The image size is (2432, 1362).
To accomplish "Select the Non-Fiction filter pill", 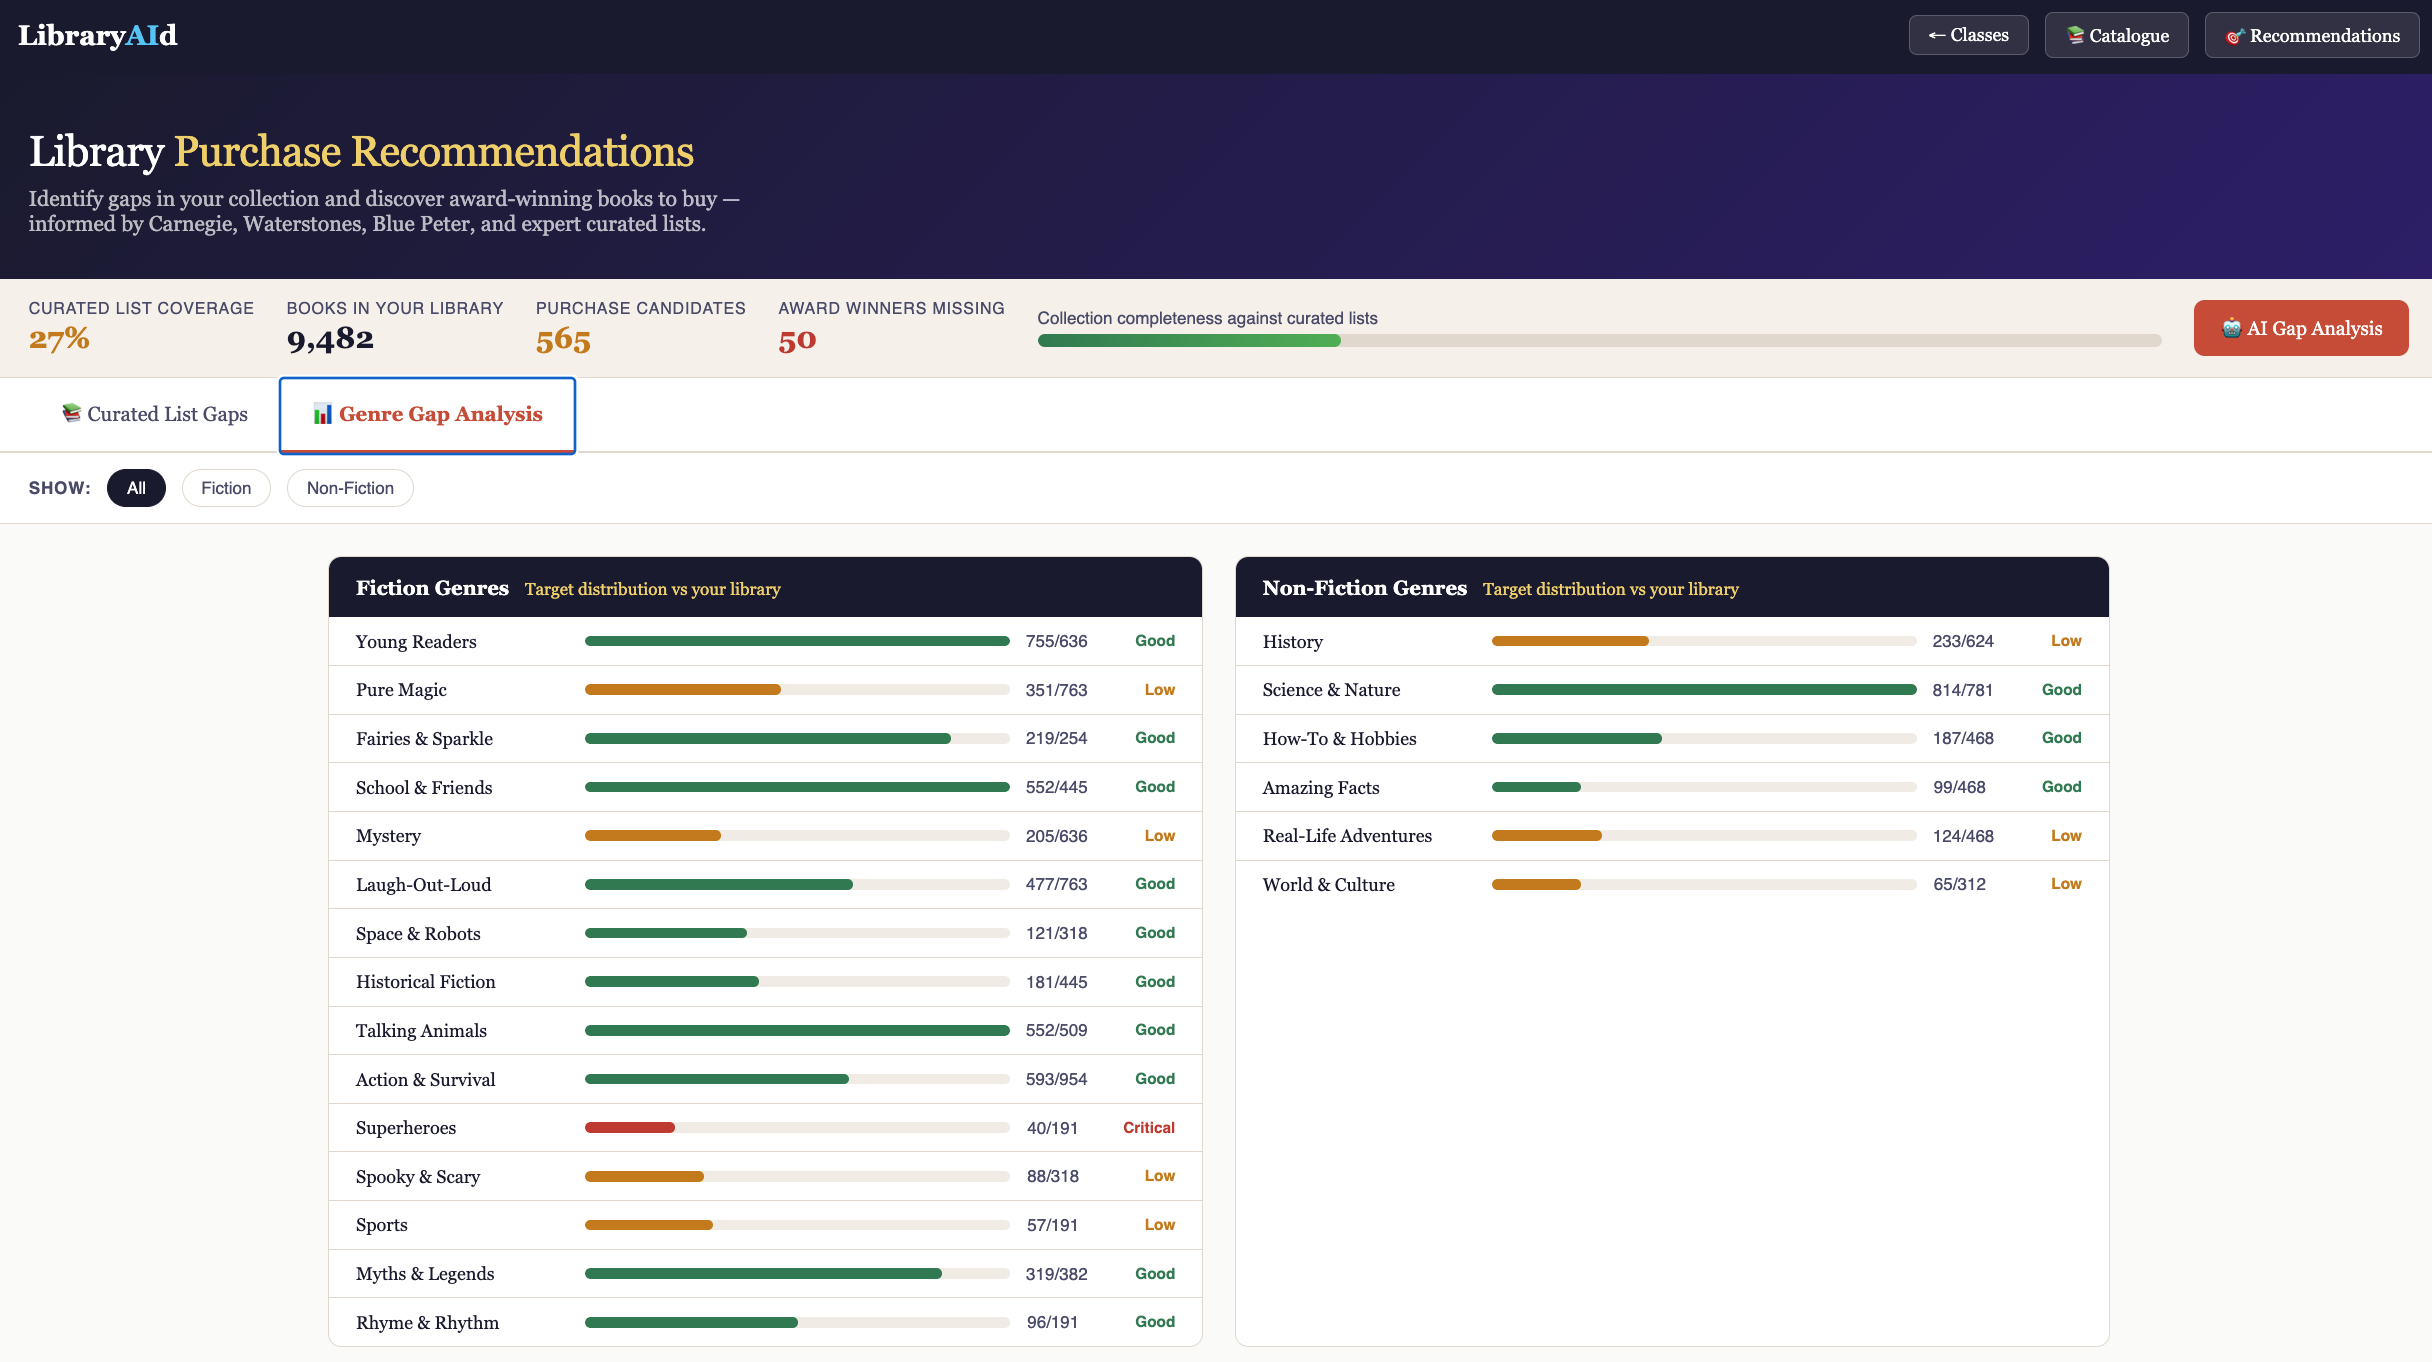I will pos(350,488).
